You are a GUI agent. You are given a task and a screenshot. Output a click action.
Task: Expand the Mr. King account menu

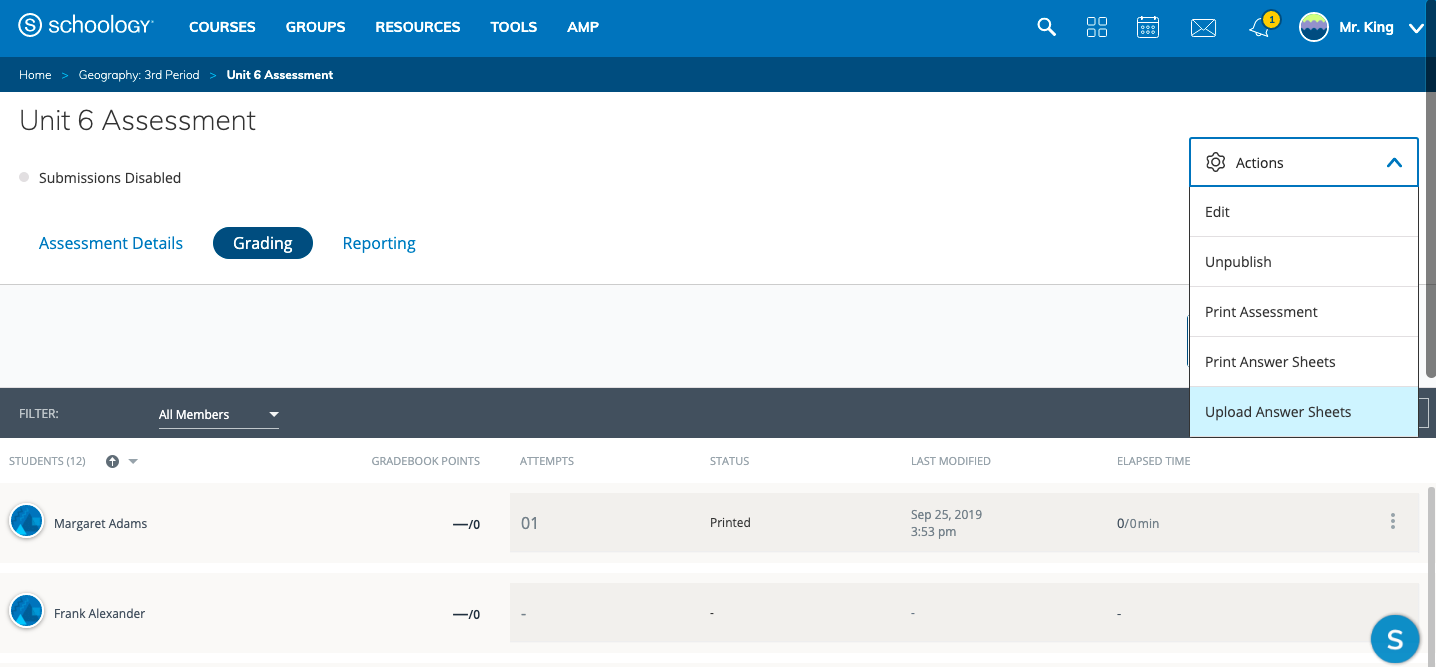click(1415, 28)
